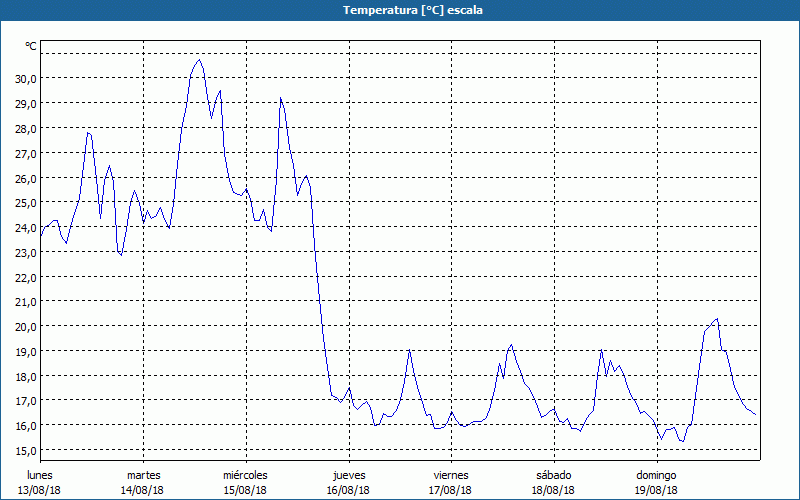This screenshot has height=500, width=800.
Task: Click the °C unit label on the axis
Action: (x=31, y=46)
